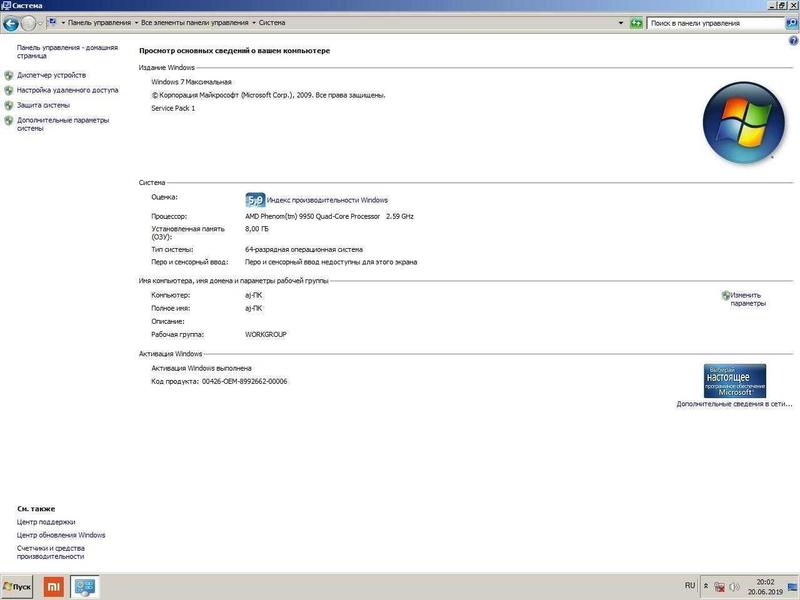Screen dimensions: 800x600
Task: Open Центр поддержки link
Action: (46, 522)
